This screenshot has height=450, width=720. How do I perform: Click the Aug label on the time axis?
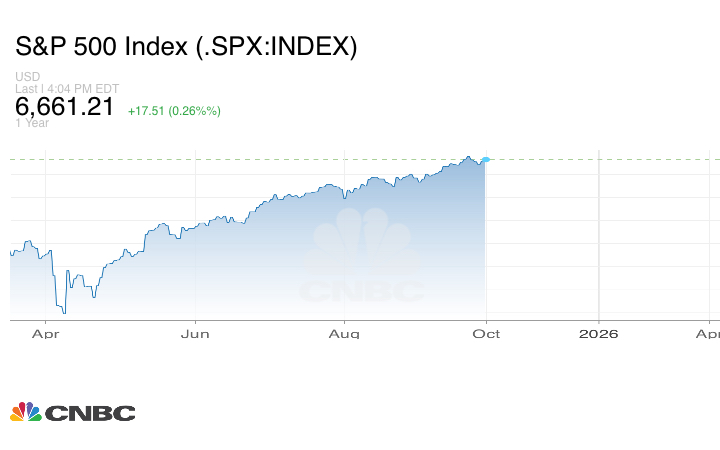345,333
